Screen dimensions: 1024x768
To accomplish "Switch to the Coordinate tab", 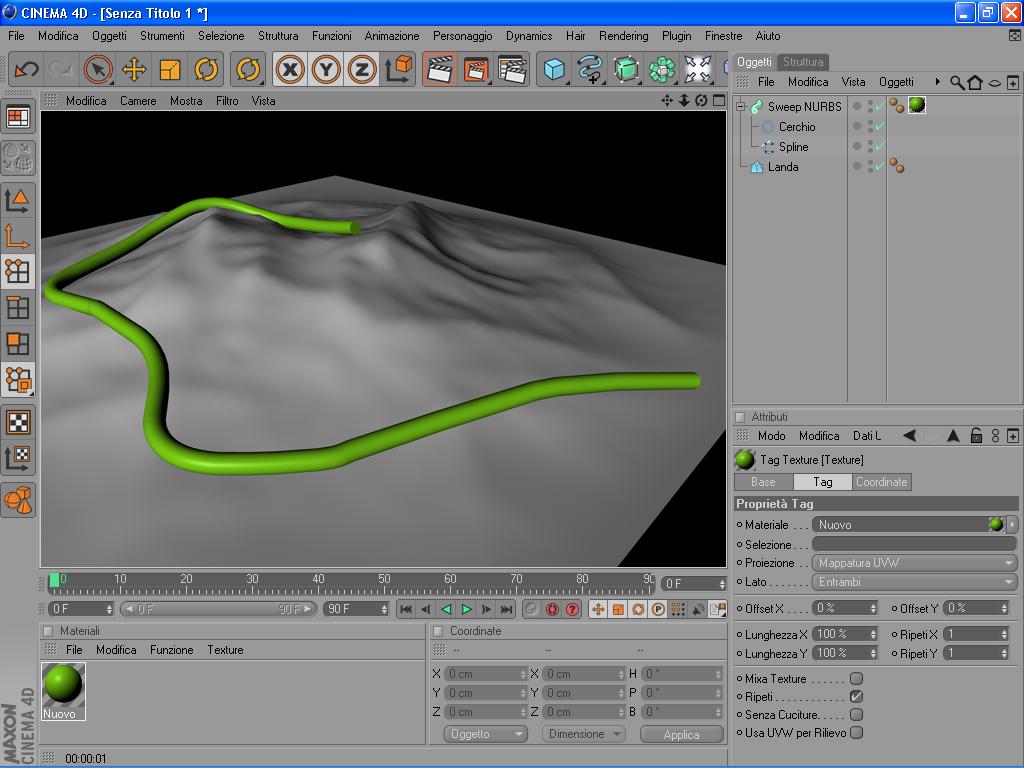I will pyautogui.click(x=881, y=482).
